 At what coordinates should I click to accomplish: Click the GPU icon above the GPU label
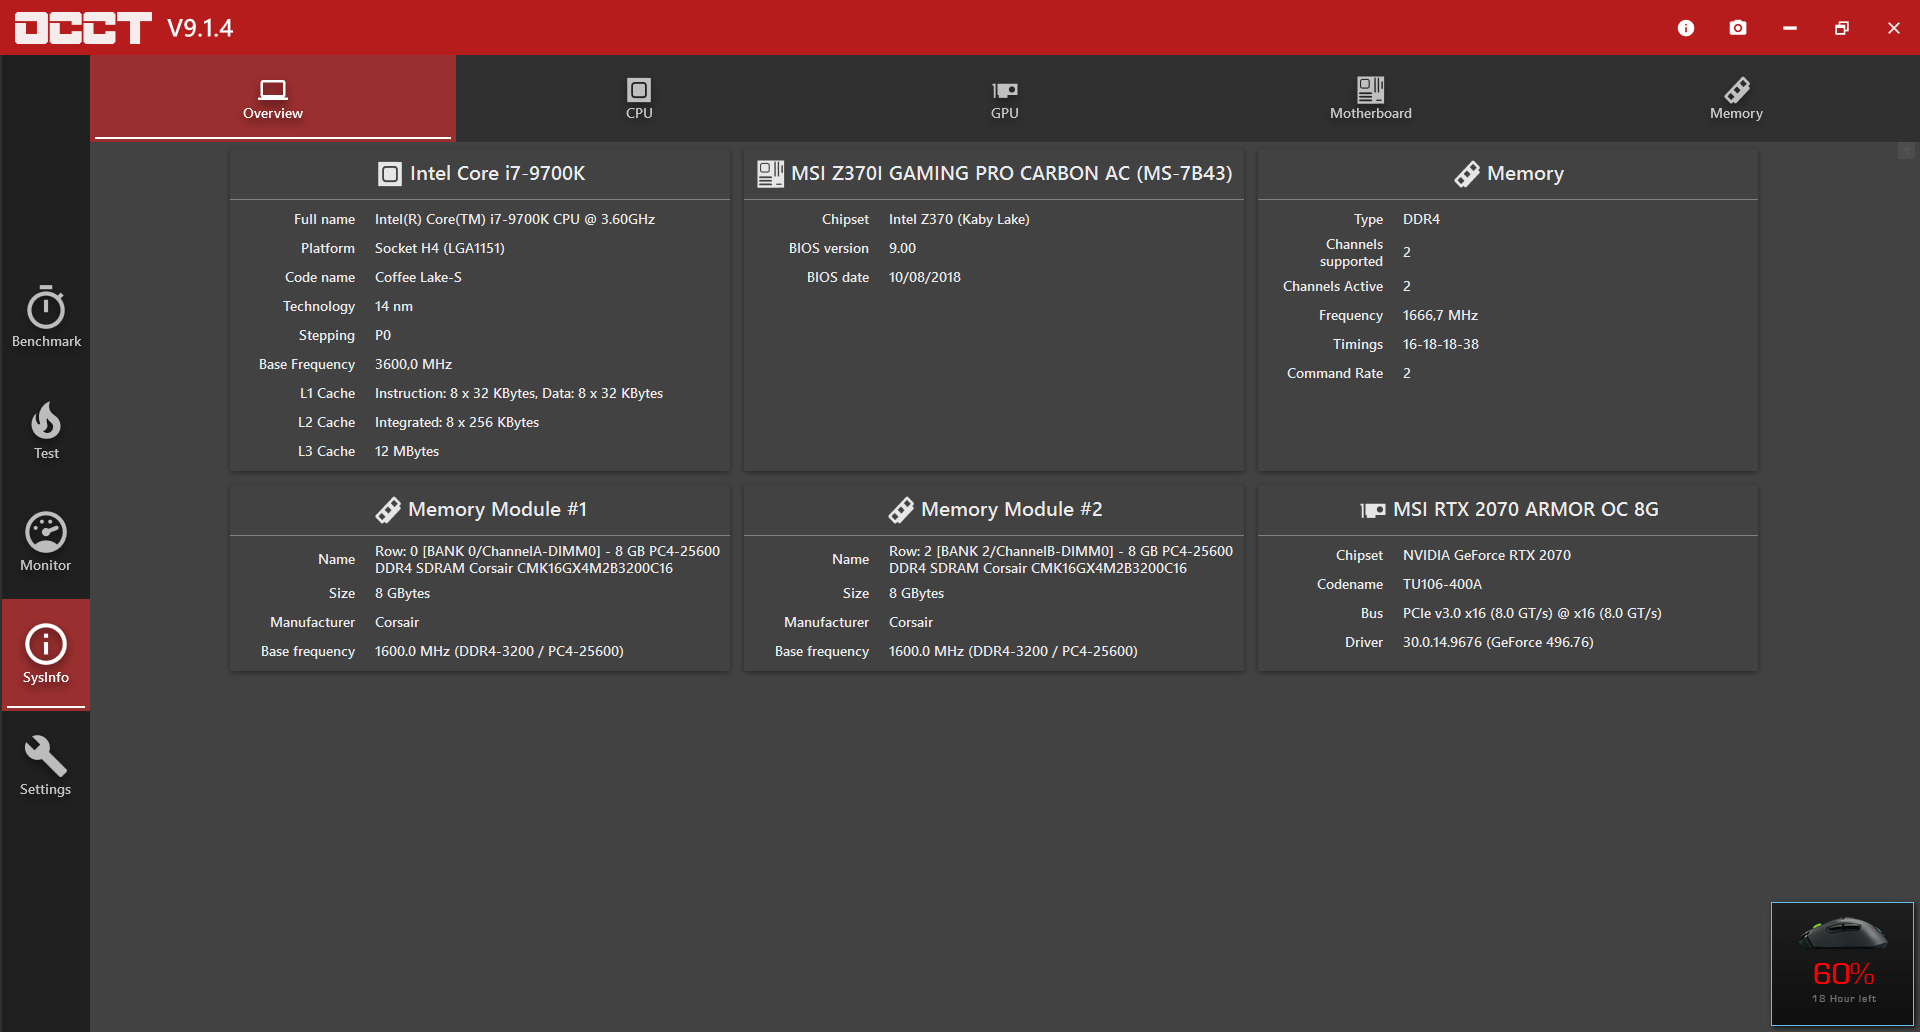[1004, 88]
